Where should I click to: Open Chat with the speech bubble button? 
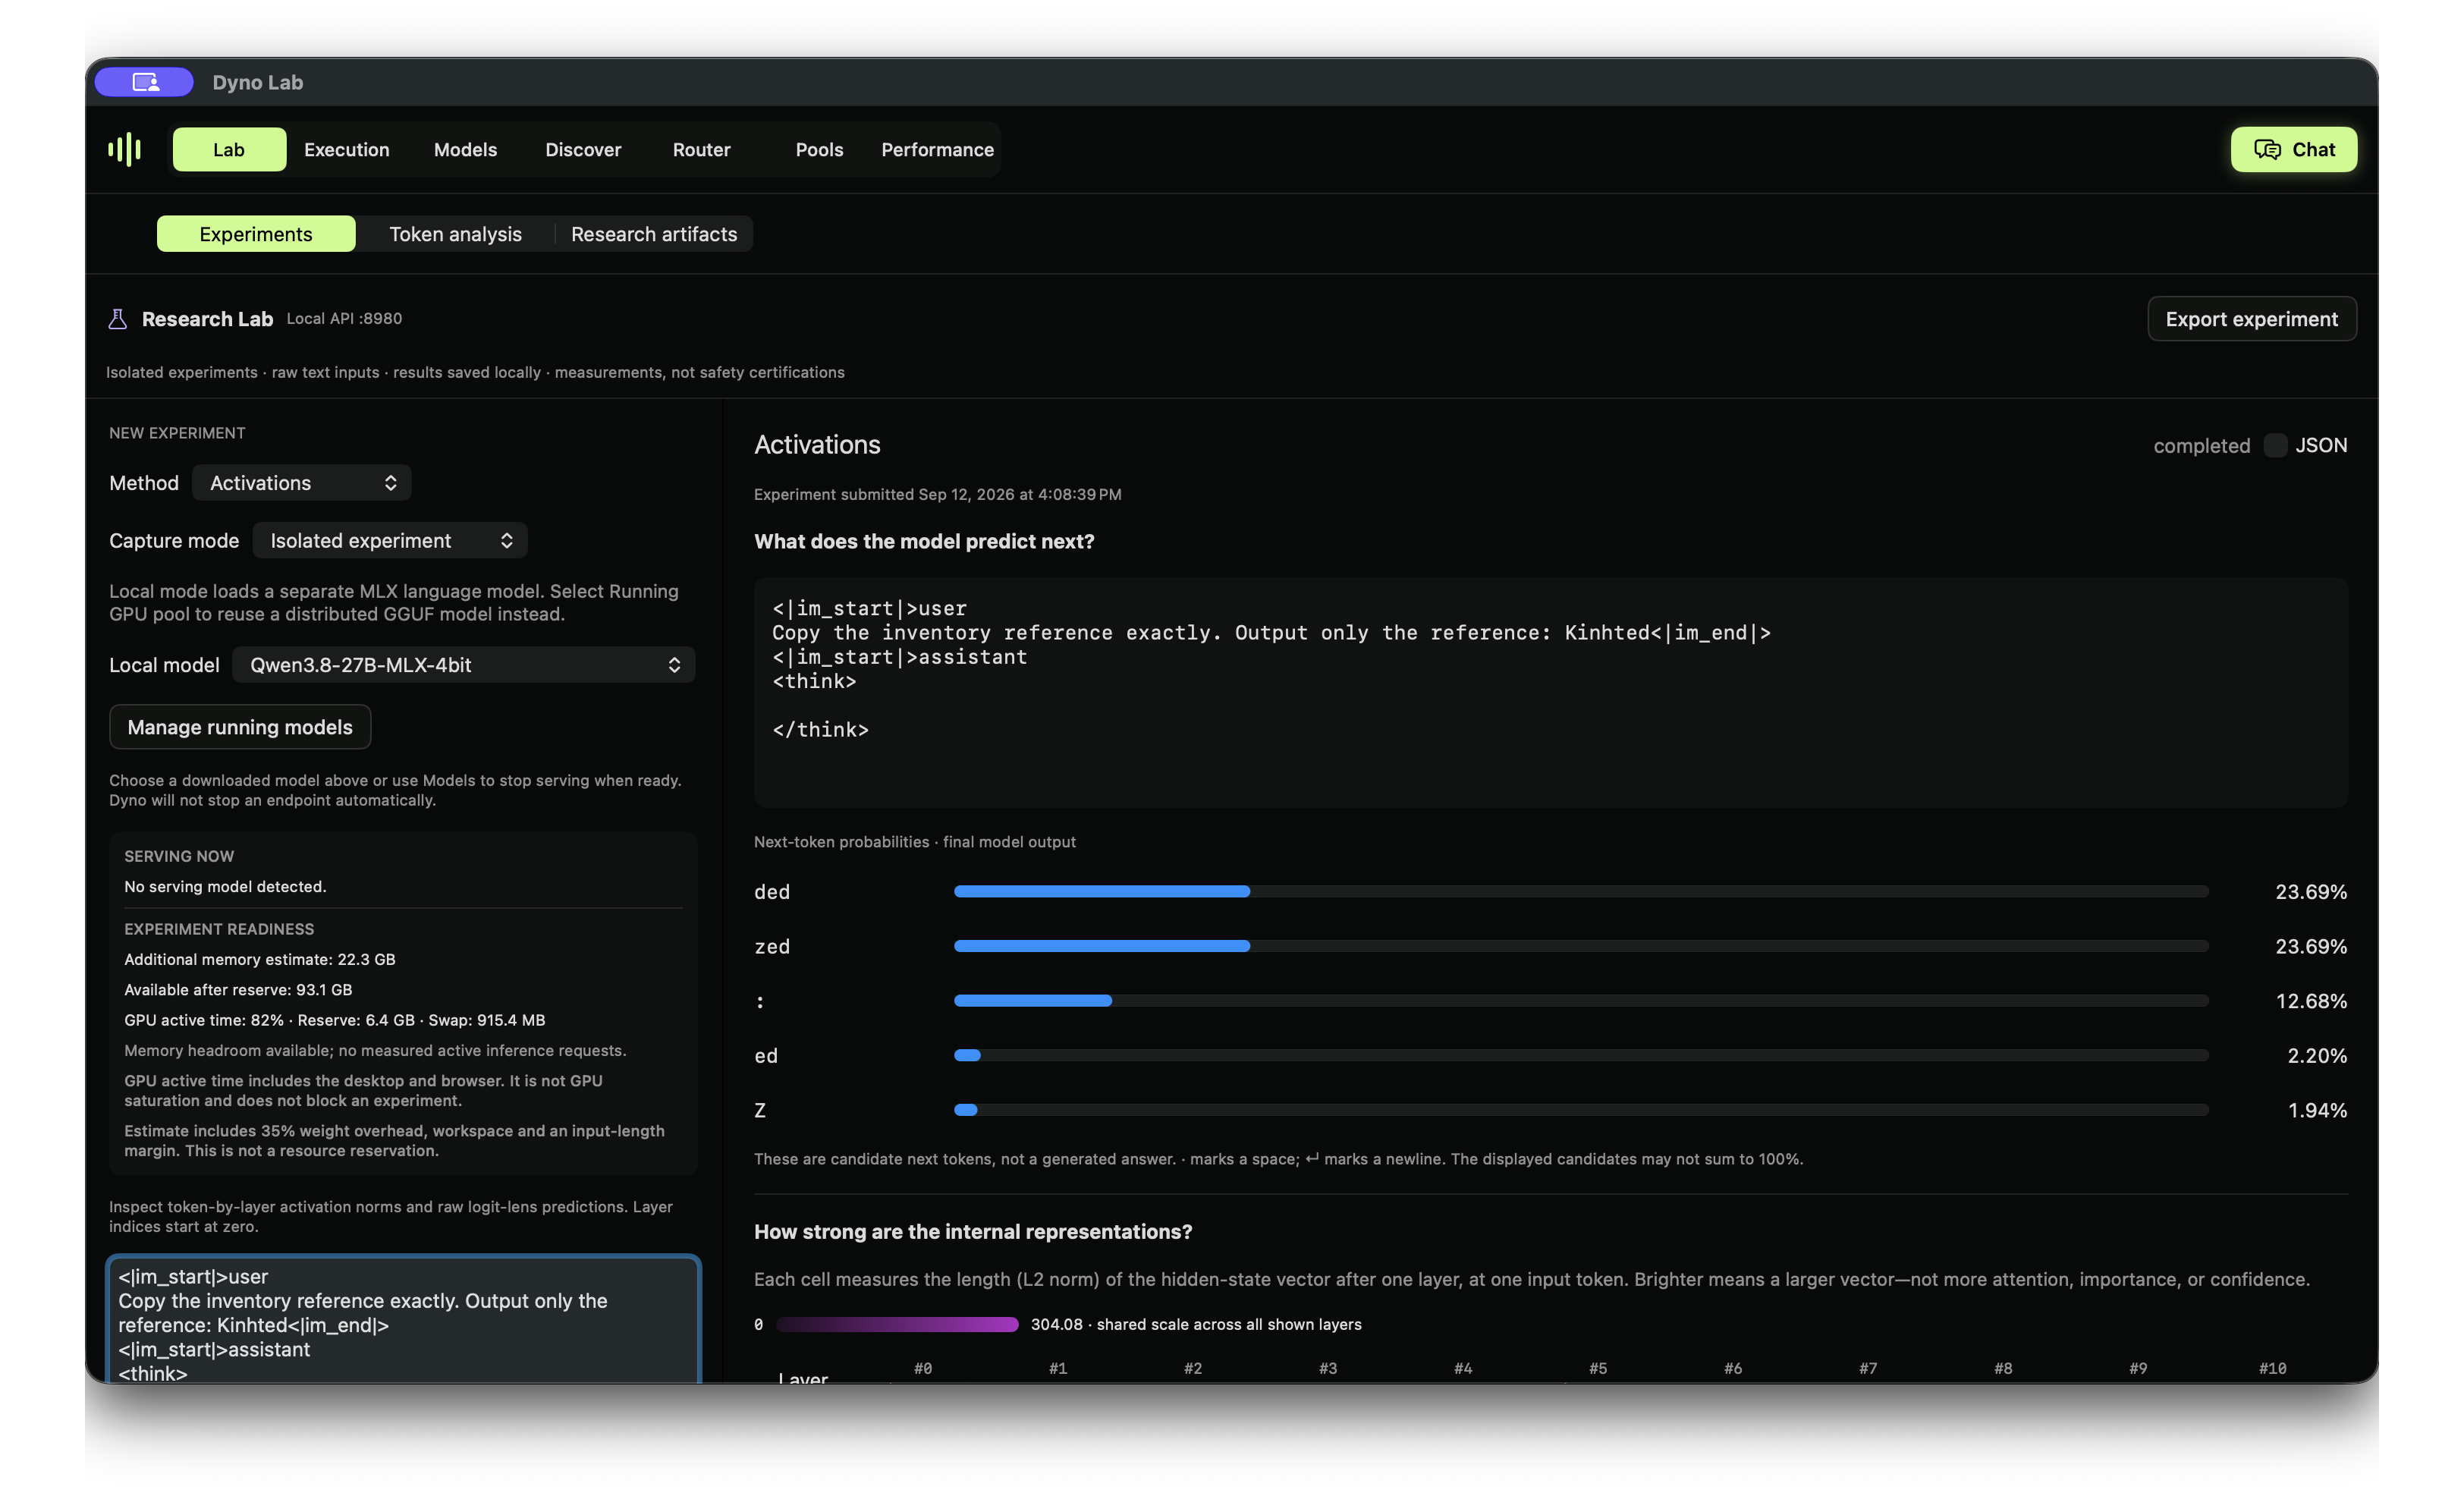(x=2293, y=149)
